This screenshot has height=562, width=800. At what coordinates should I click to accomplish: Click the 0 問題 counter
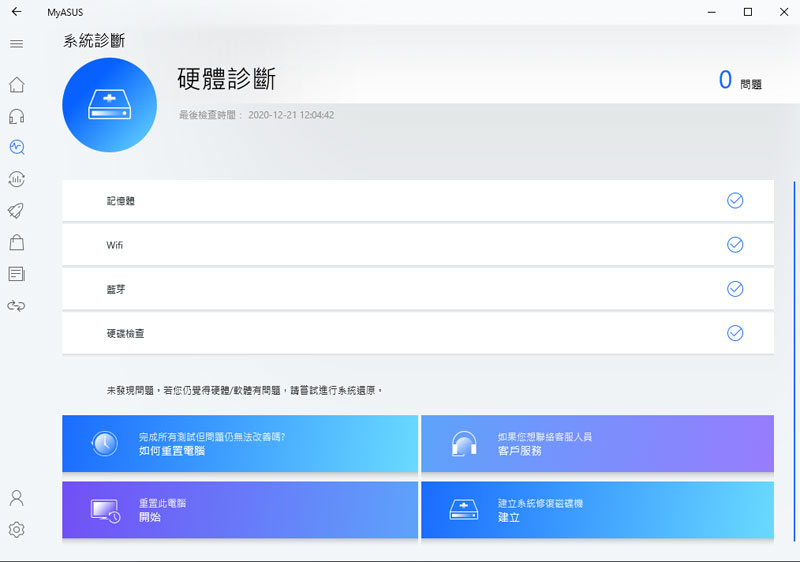[740, 80]
